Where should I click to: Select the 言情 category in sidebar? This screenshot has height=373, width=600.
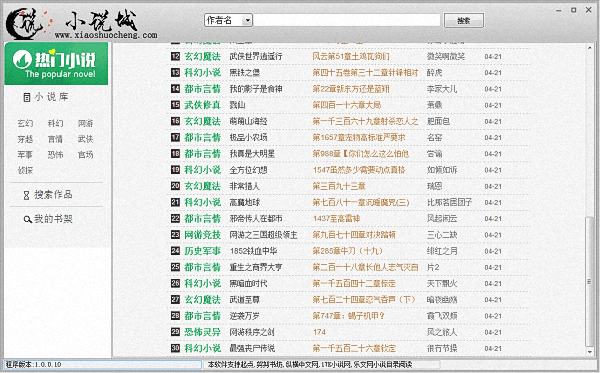(55, 139)
